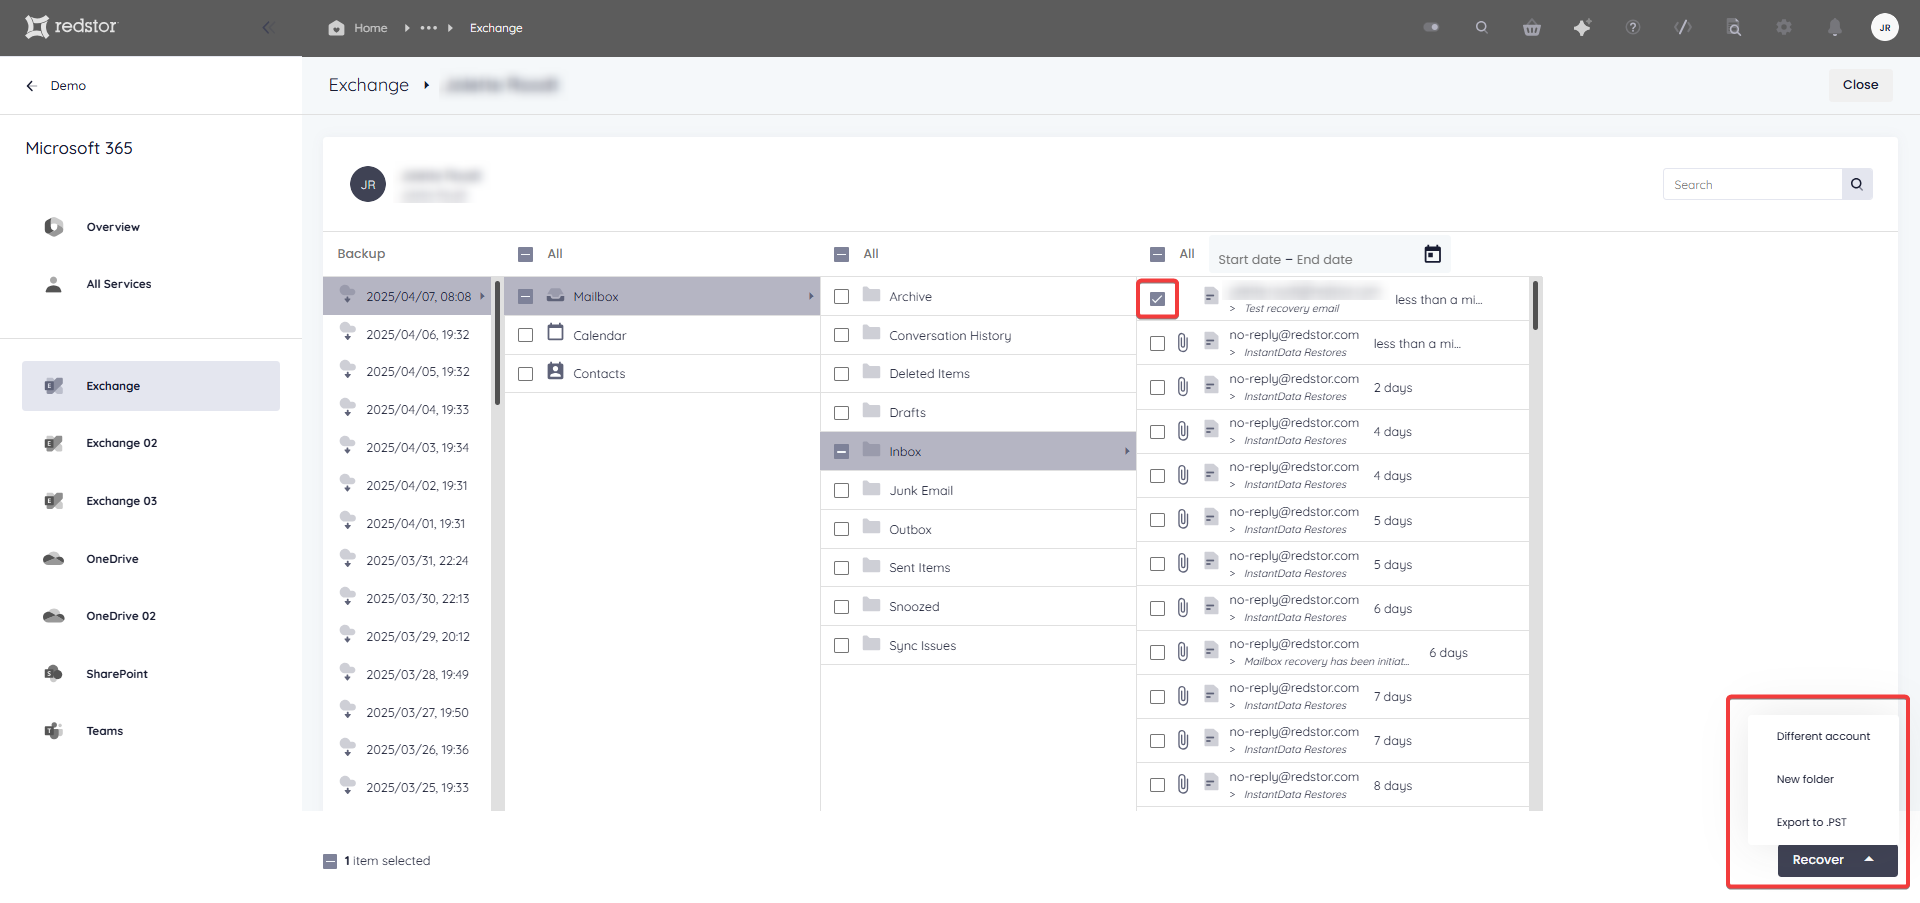The width and height of the screenshot is (1920, 903).
Task: Click the sparkle AI icon in the header
Action: coord(1582,28)
